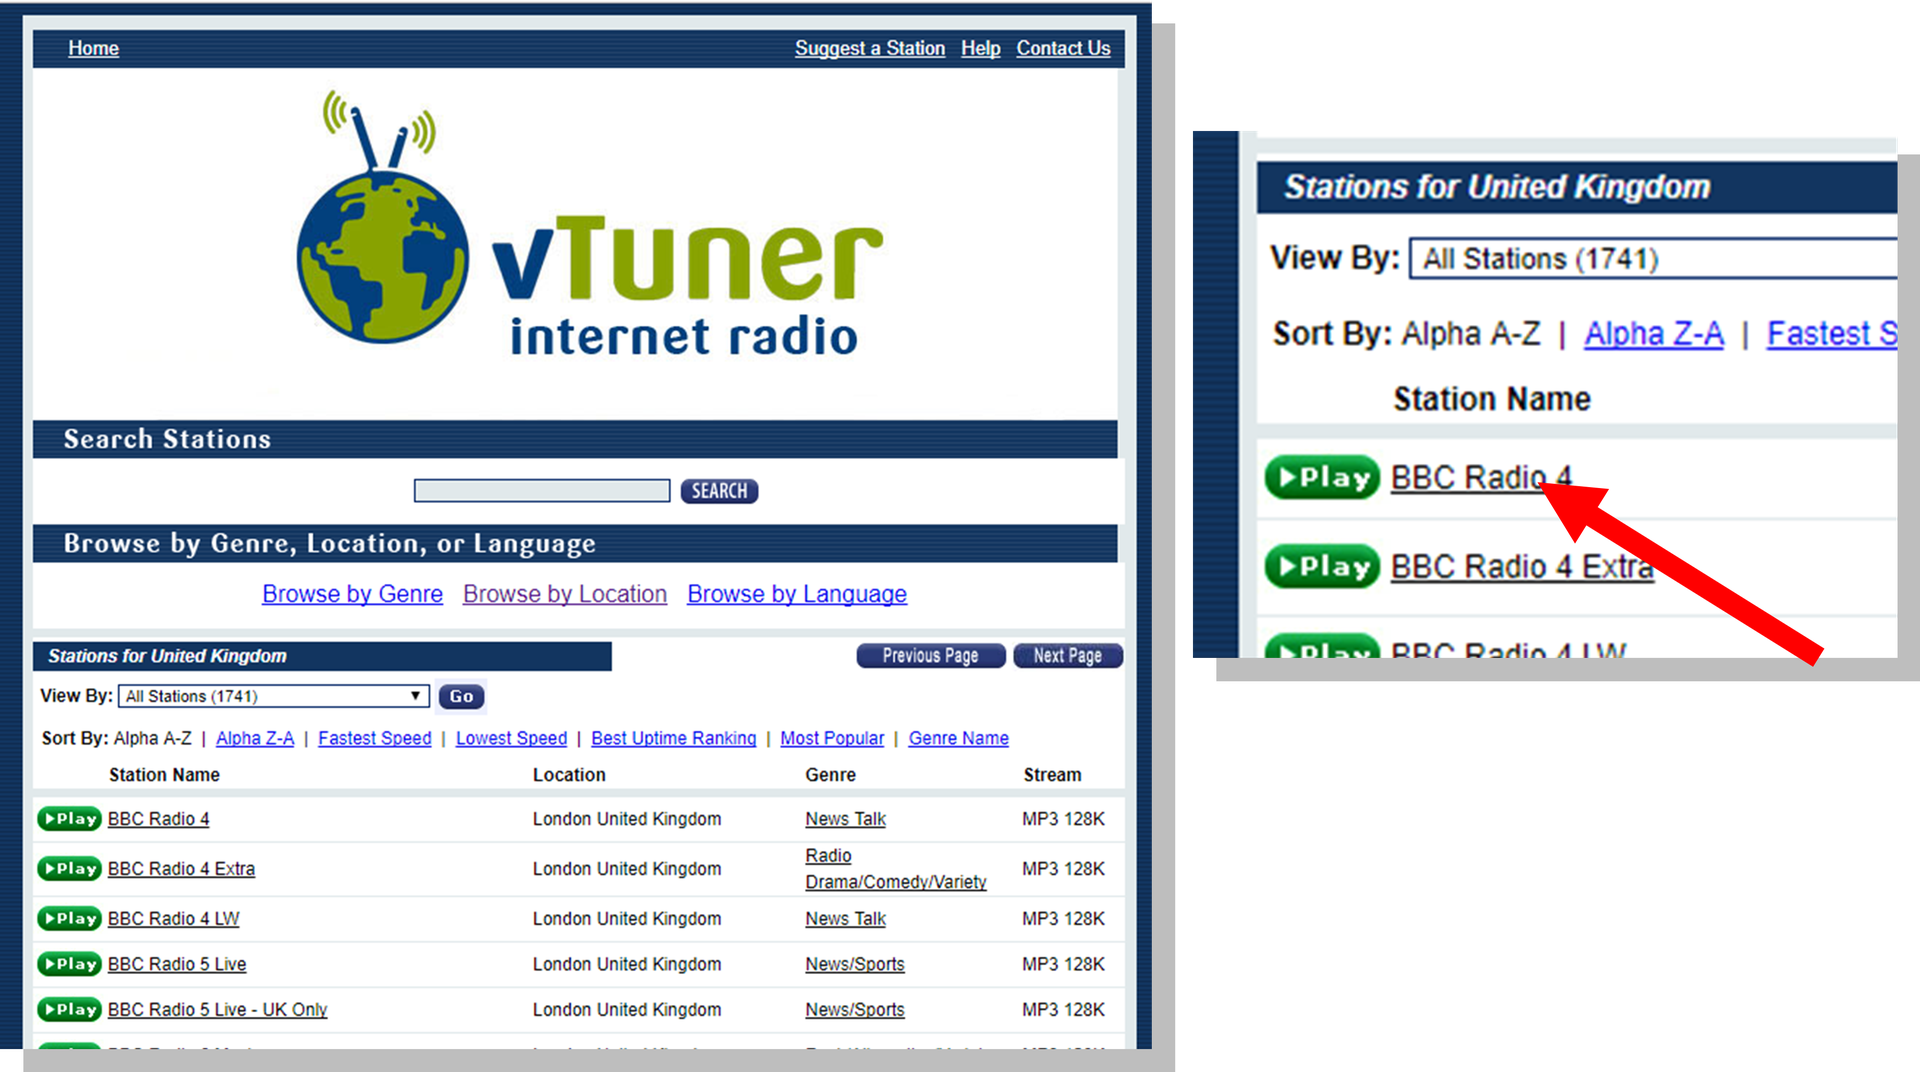Select Browse by Genre

click(352, 594)
